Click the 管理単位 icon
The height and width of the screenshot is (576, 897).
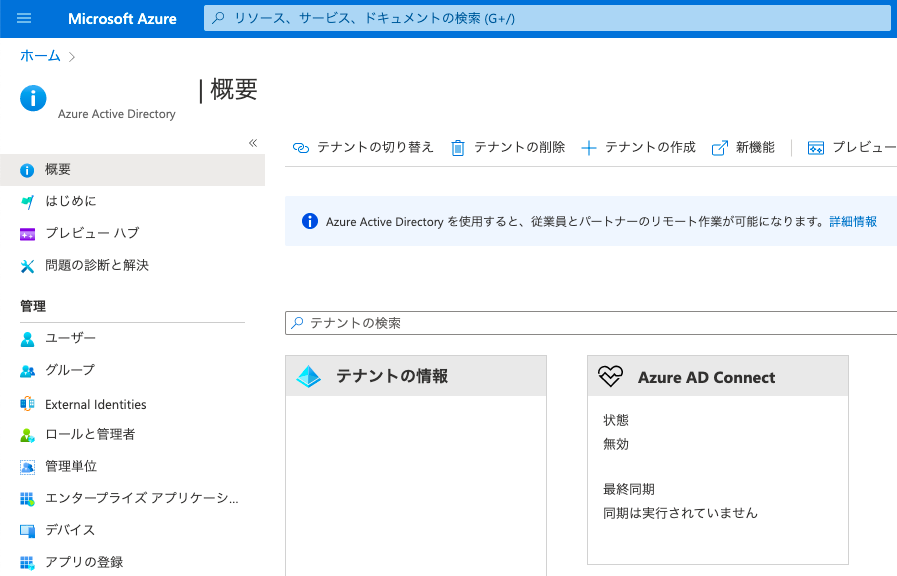coord(27,467)
